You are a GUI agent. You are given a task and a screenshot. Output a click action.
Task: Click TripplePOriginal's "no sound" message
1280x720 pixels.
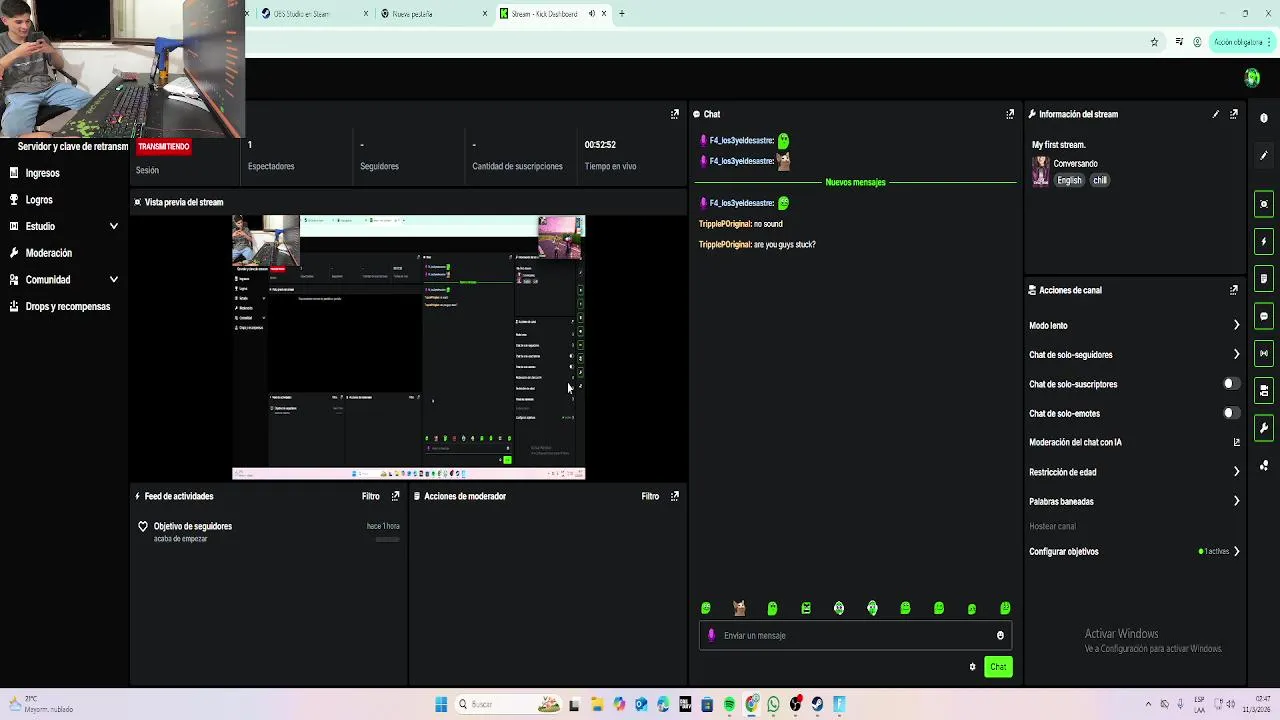(741, 224)
